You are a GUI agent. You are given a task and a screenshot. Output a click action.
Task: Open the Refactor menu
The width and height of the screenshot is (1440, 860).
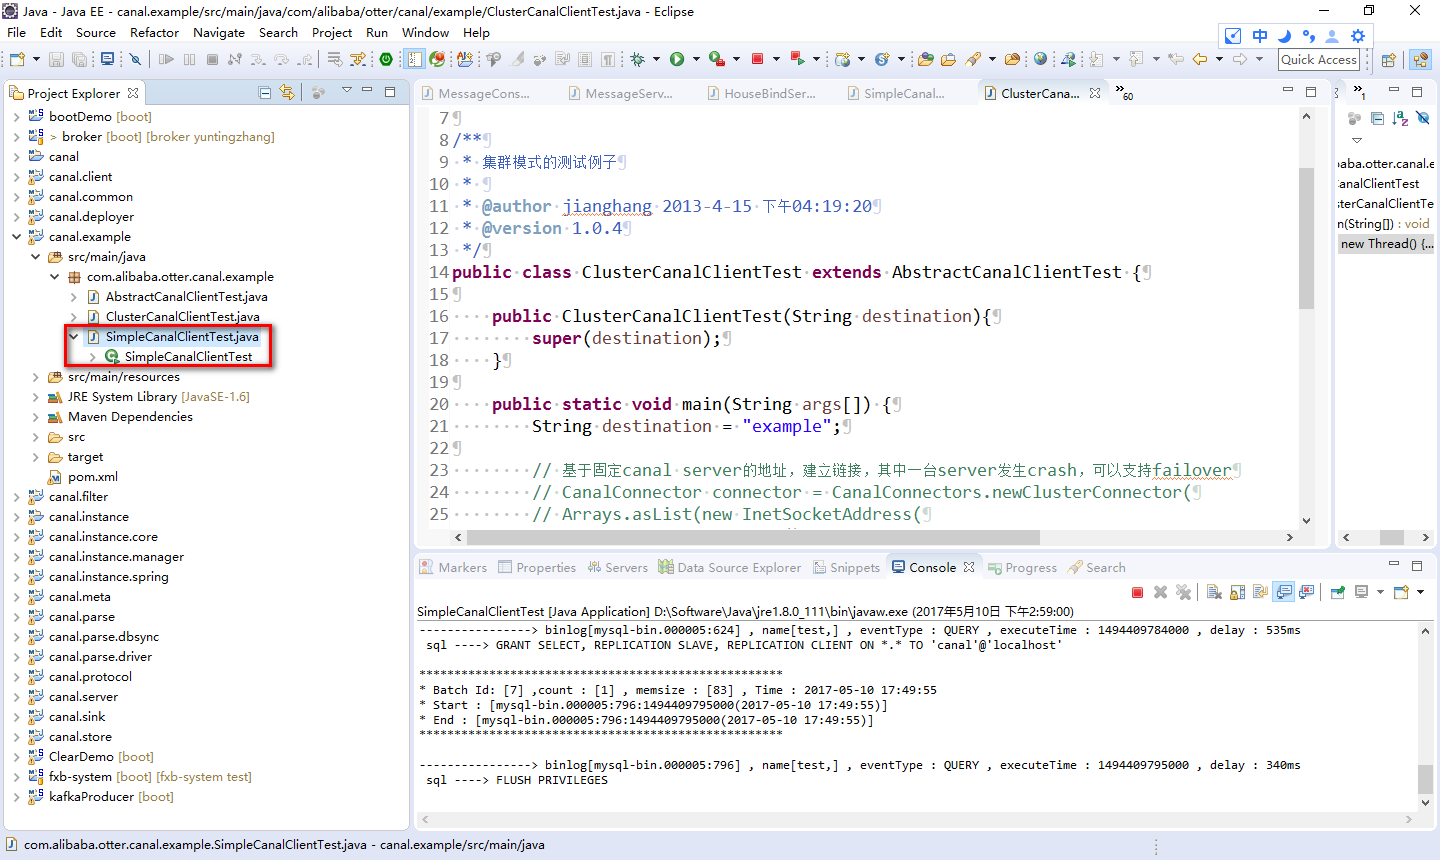(x=154, y=32)
